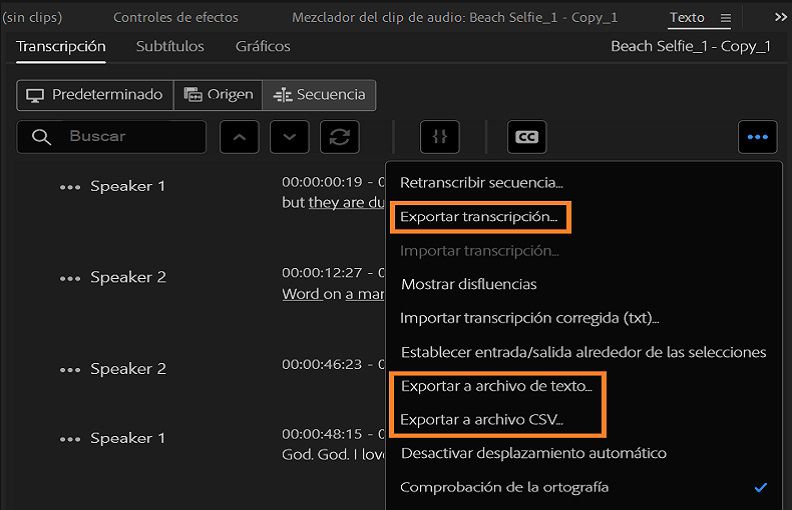Click Speaker 2 label at 00:00:46:23

[128, 369]
